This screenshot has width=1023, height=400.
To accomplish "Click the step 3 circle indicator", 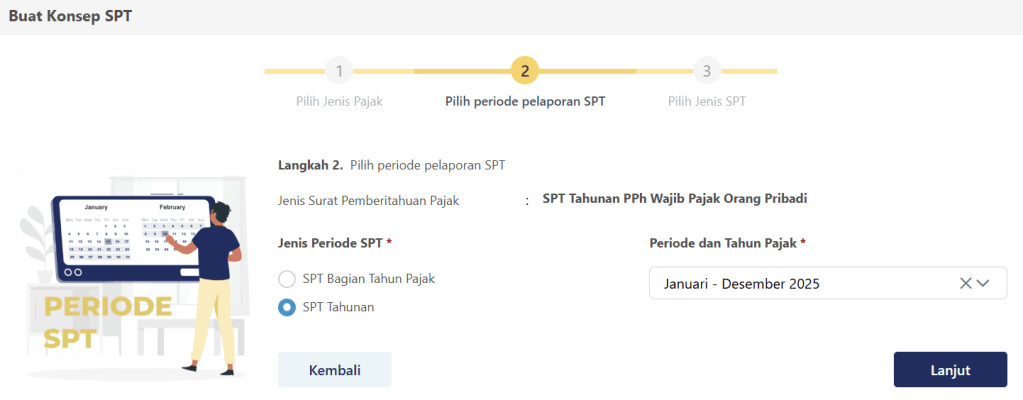I will [x=707, y=71].
